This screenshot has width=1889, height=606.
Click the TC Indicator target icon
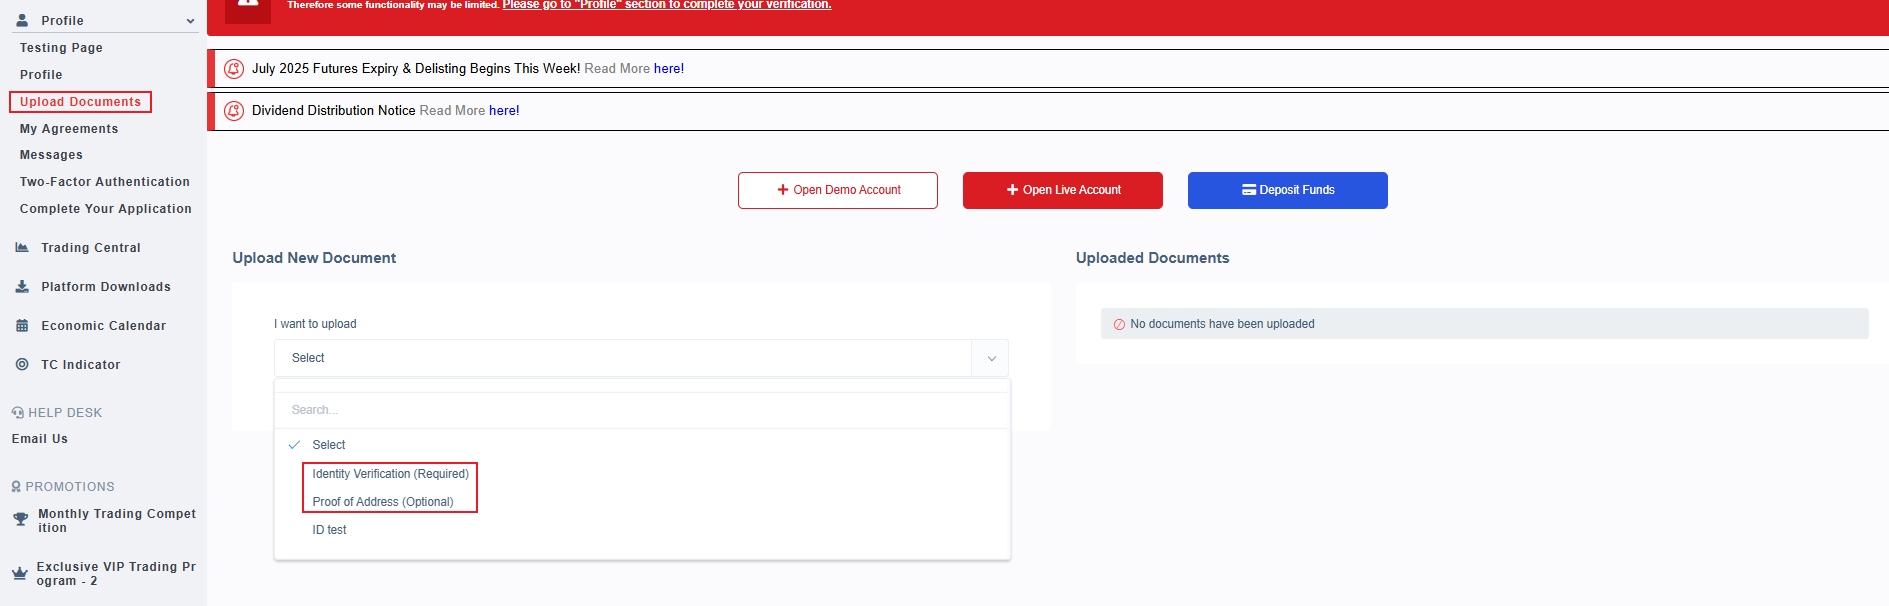tap(22, 364)
